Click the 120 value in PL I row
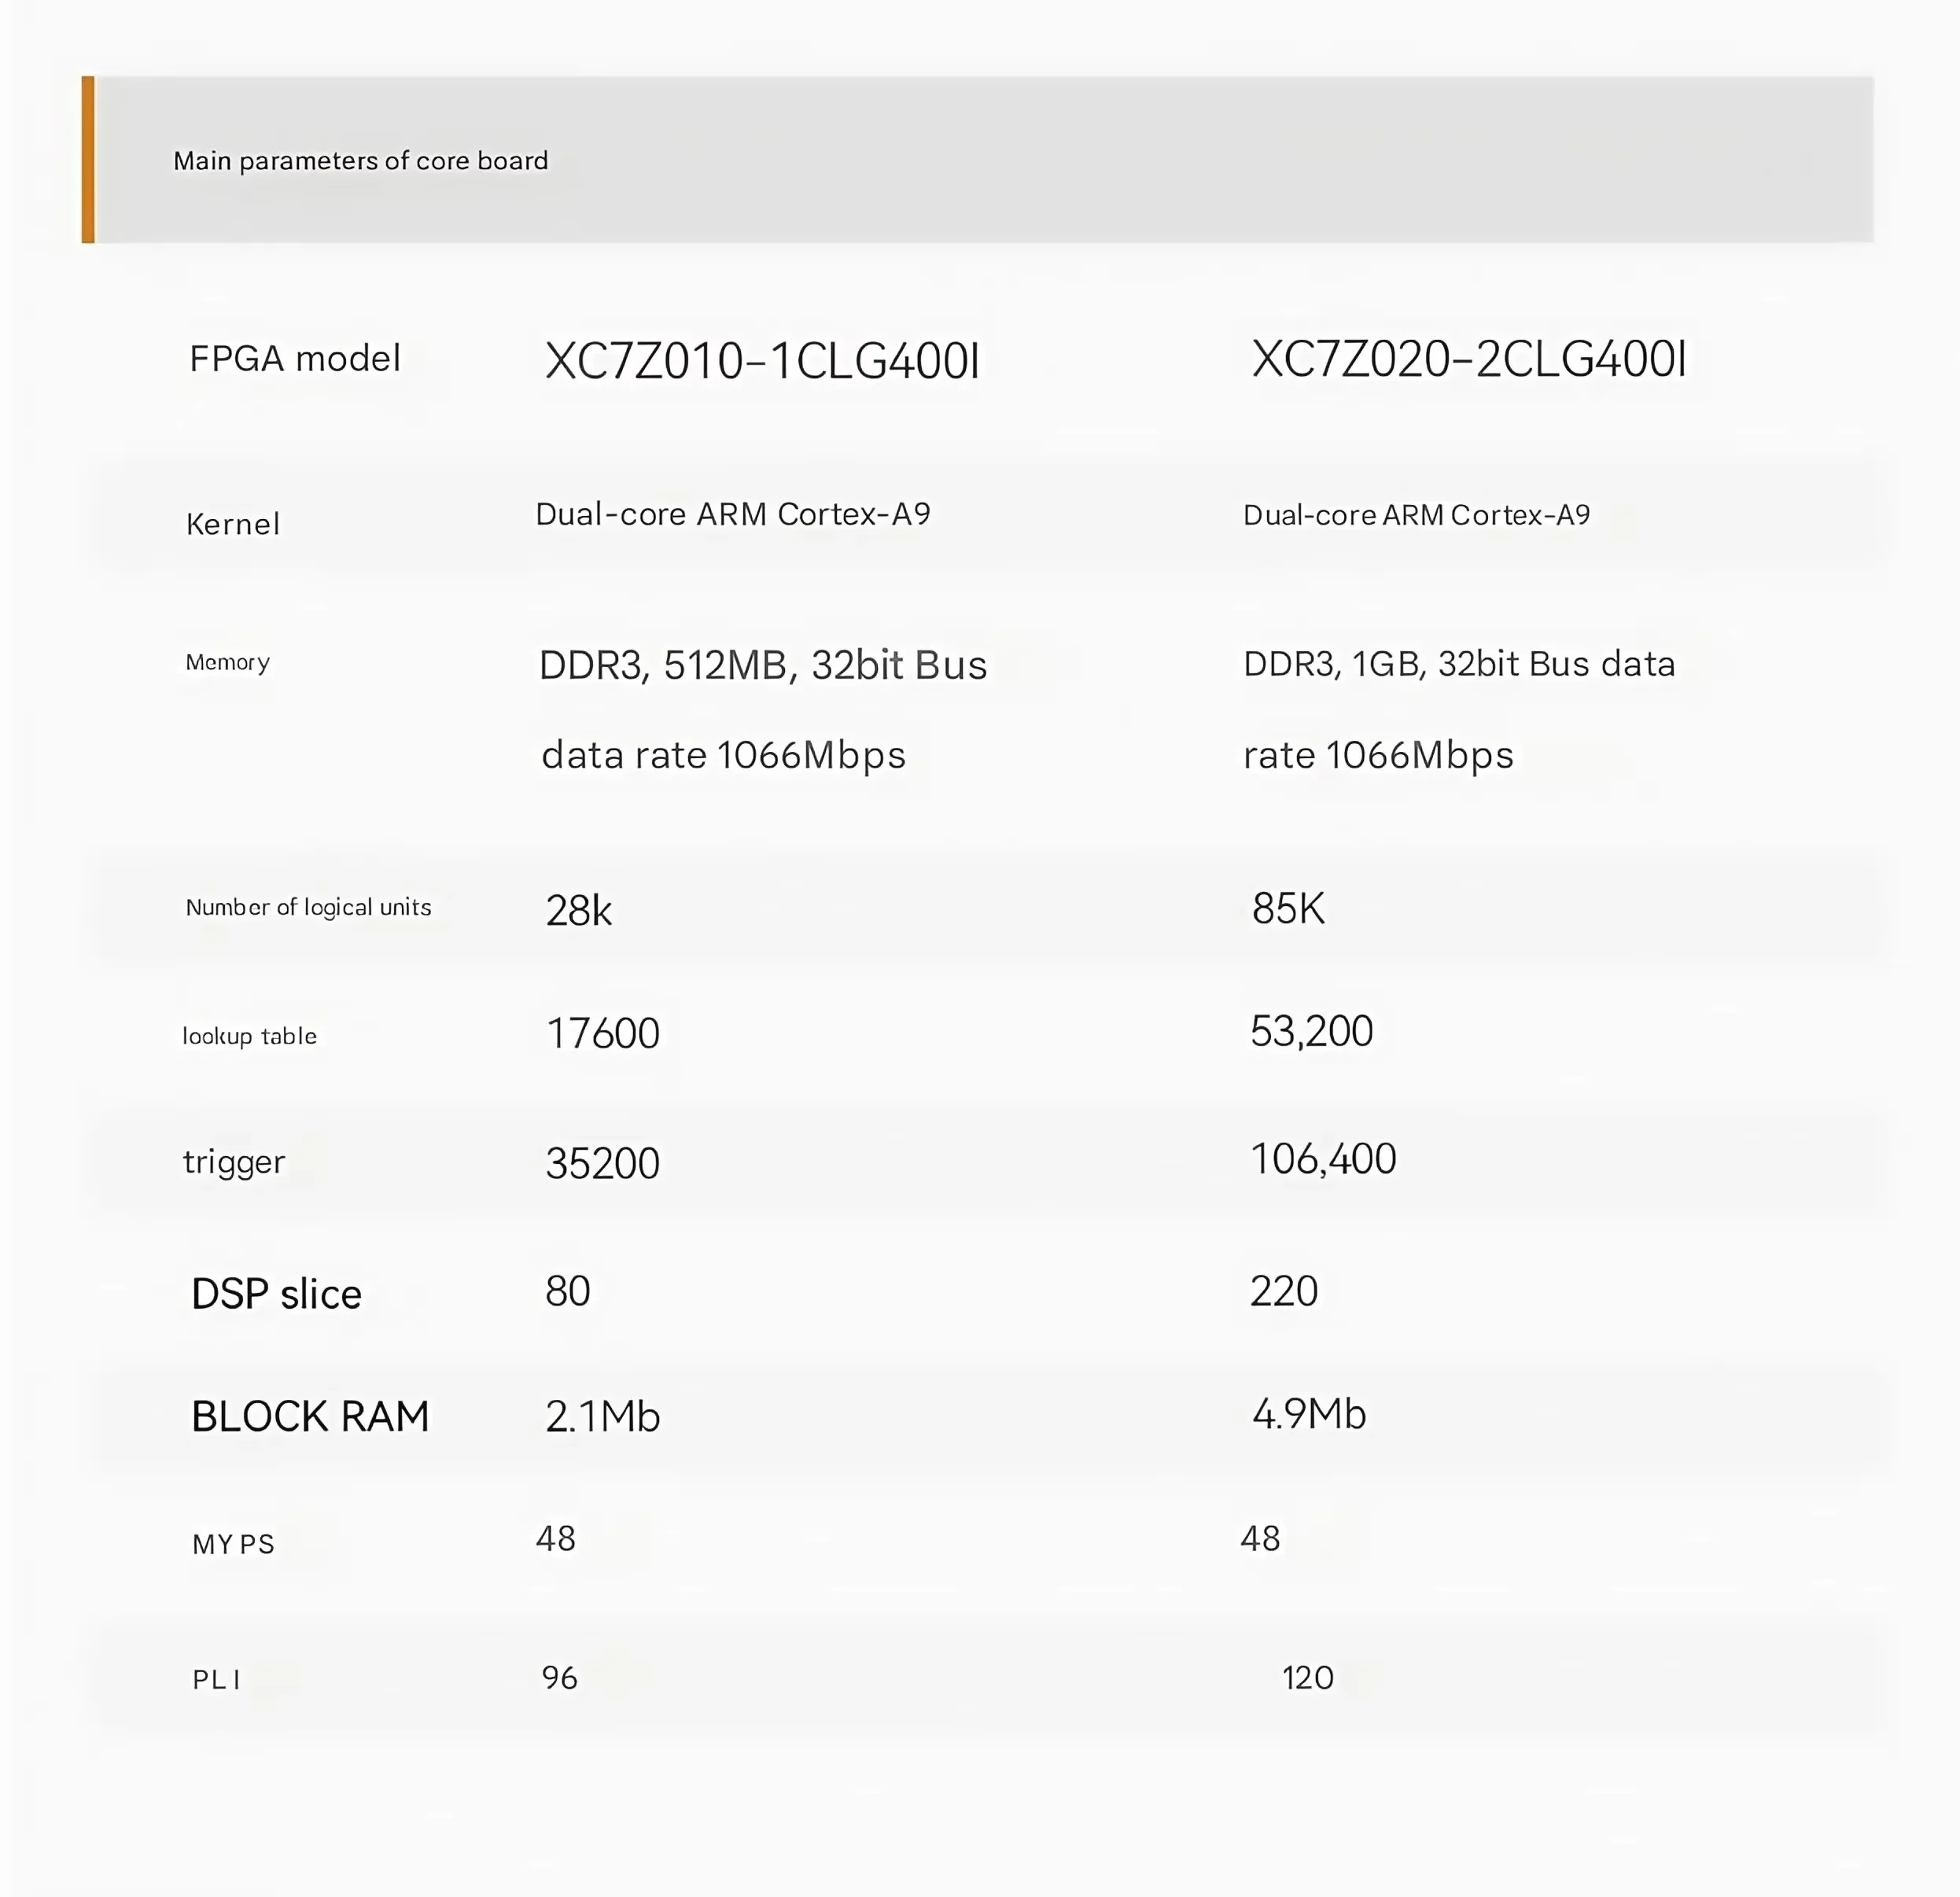The height and width of the screenshot is (1897, 1960). [1308, 1677]
